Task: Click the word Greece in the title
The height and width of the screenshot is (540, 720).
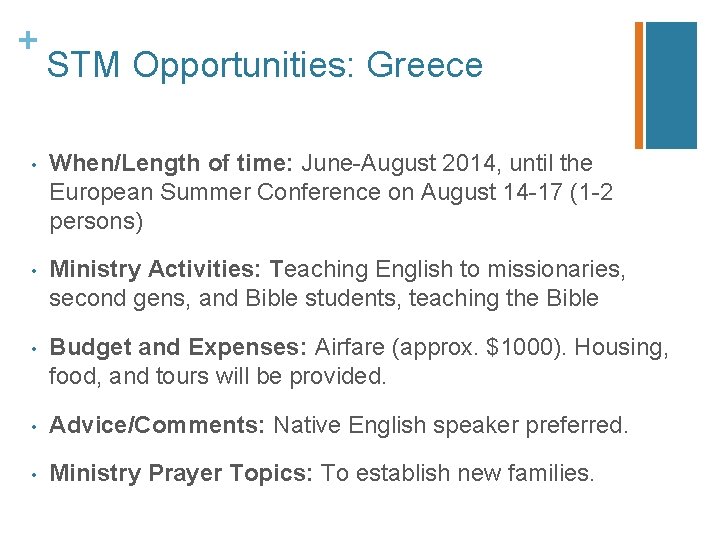Action: tap(425, 65)
